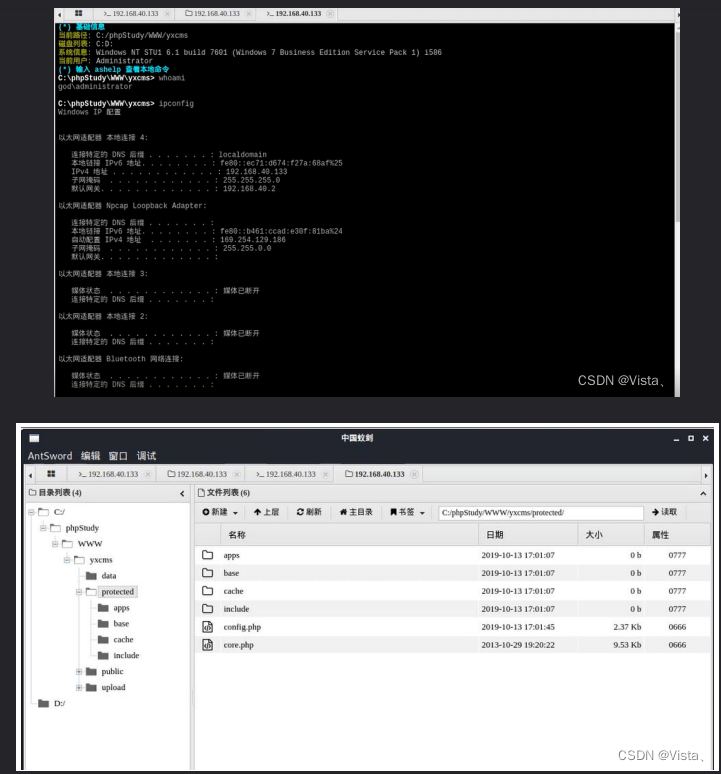
Task: Switch to first terminal tab 192.168.40.133 in lower window
Action: click(x=108, y=474)
